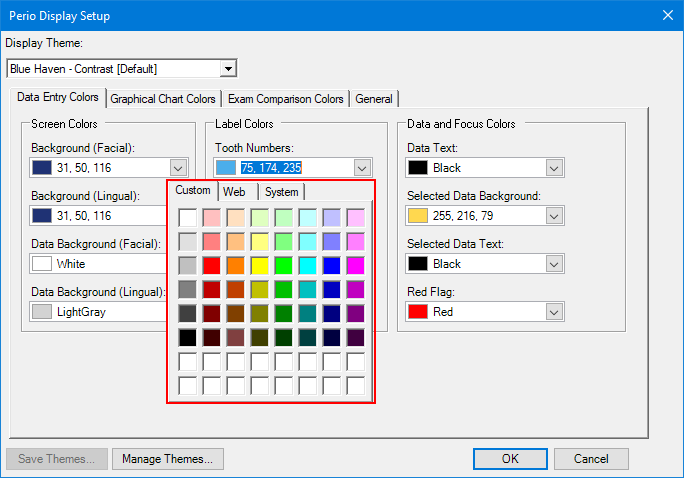Switch to the Web tab in color picker
684x478 pixels.
(234, 192)
